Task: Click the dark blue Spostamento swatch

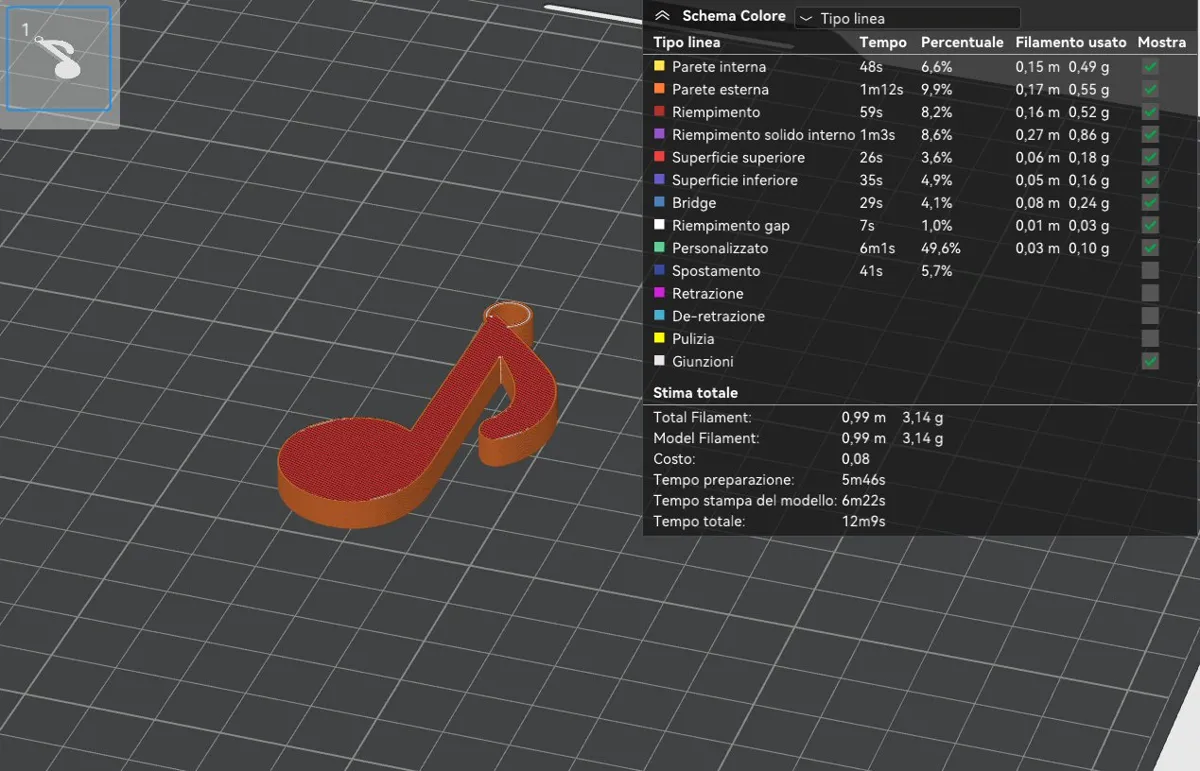Action: coord(659,271)
